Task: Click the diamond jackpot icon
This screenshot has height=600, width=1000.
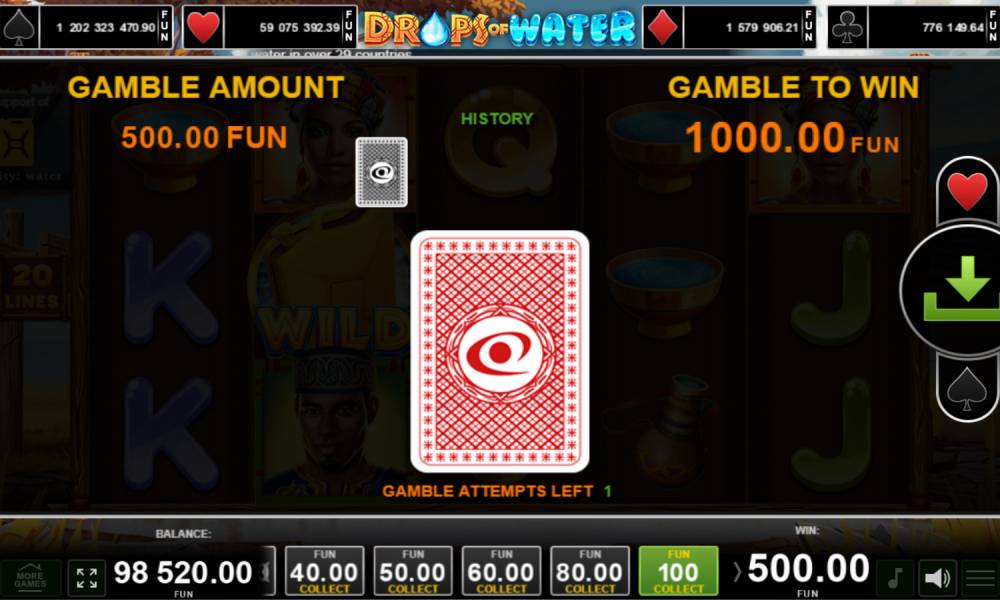Action: pos(663,27)
